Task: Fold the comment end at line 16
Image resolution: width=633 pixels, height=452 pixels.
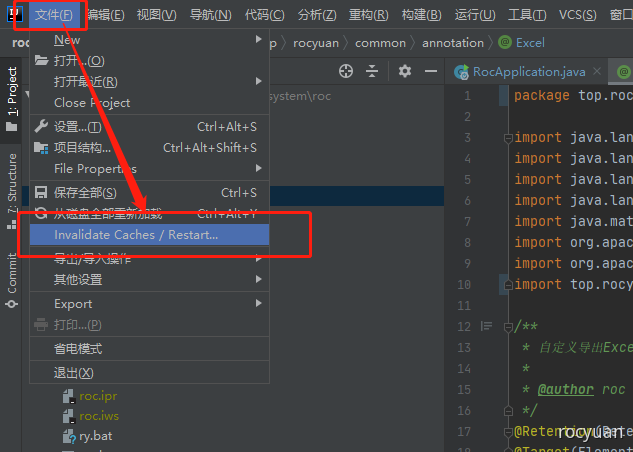Action: 508,411
